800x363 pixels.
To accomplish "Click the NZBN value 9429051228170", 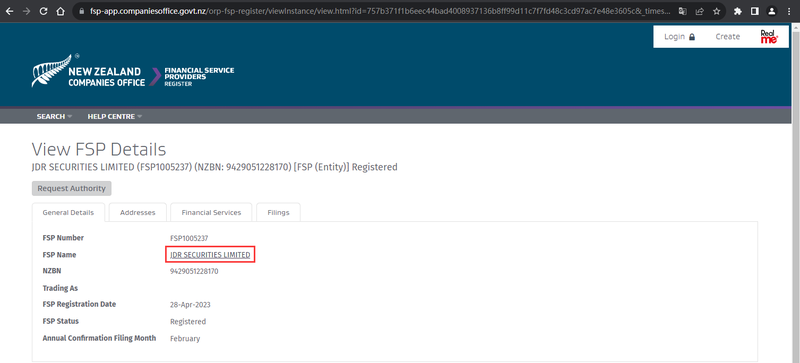I will [x=194, y=272].
